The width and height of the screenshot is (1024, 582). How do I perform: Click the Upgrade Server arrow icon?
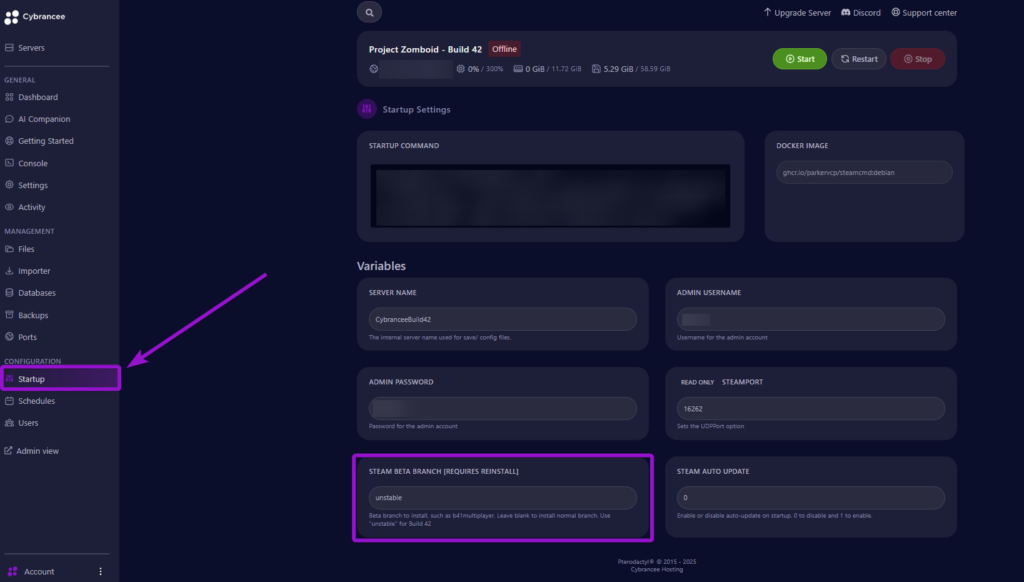[768, 13]
